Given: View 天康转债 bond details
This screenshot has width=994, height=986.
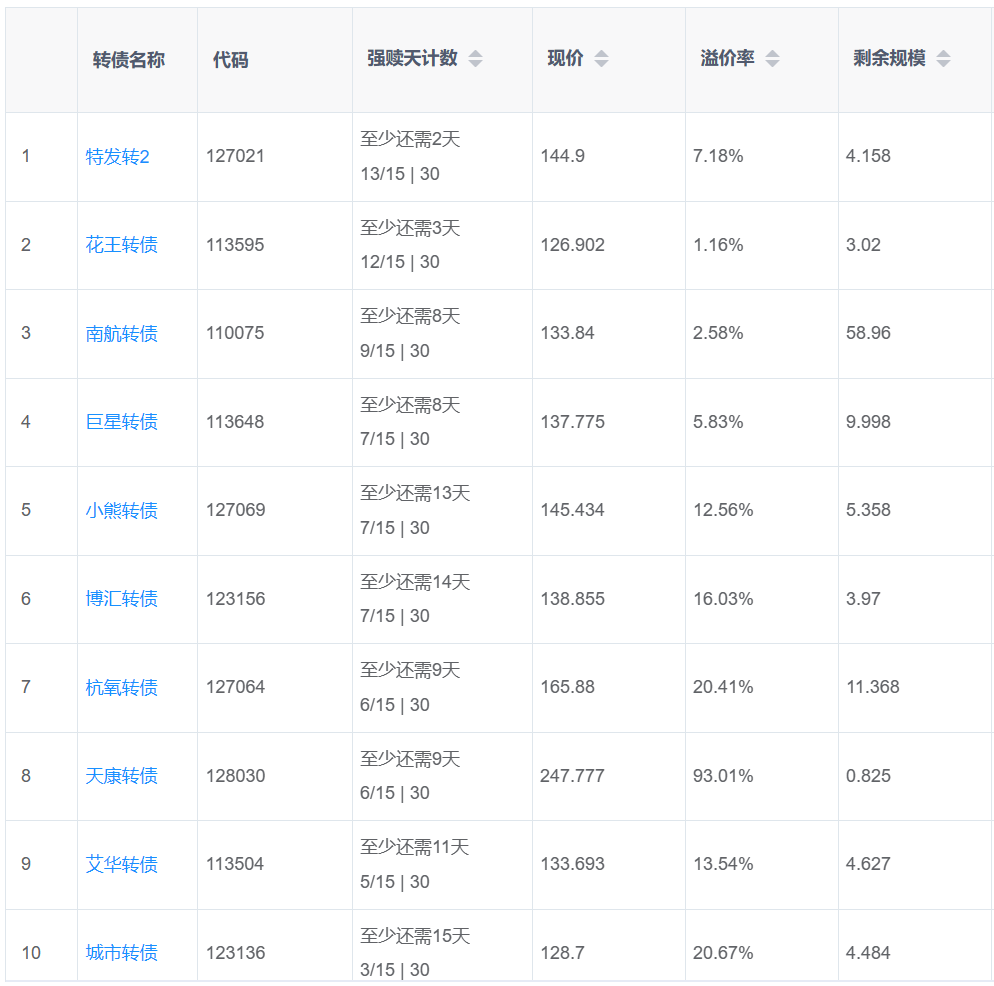Looking at the screenshot, I should click(x=121, y=776).
